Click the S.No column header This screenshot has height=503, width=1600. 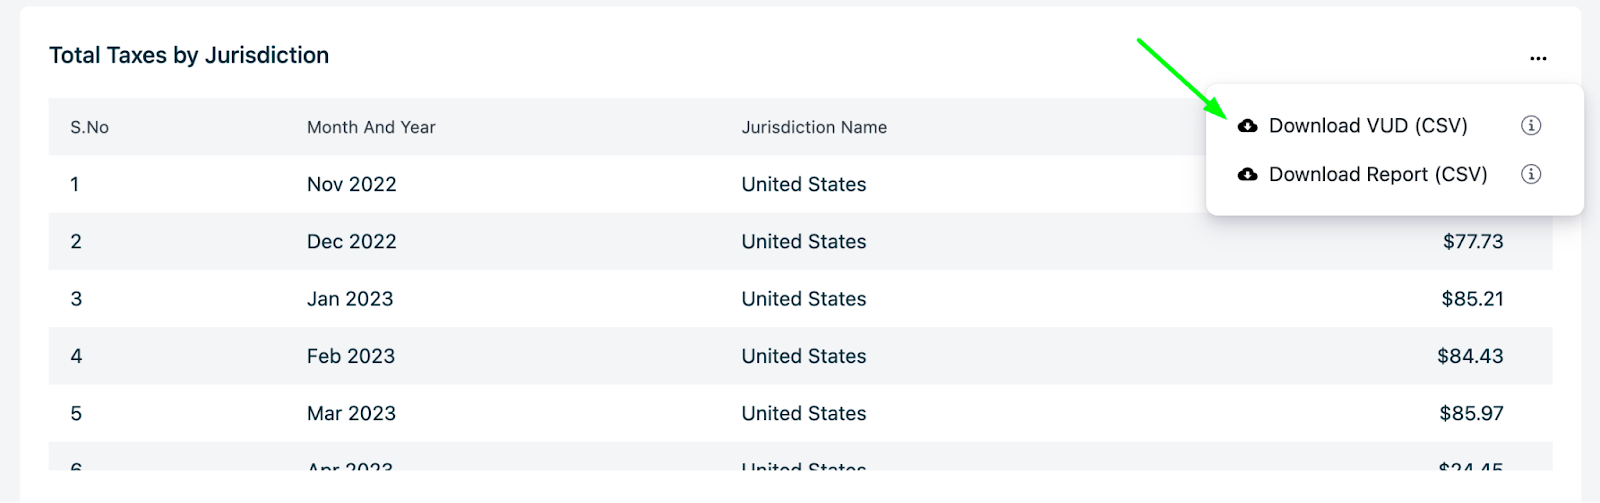[89, 128]
